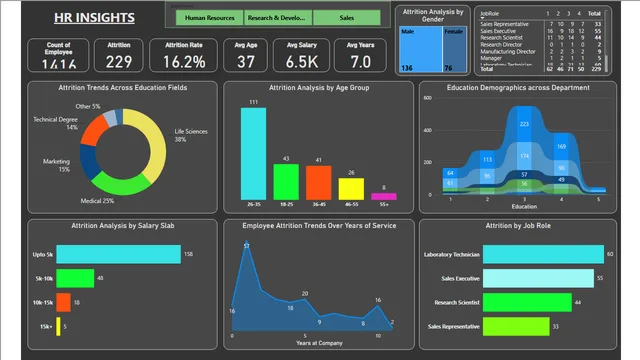
Task: Select the magenta 55+ age group bar
Action: pyautogui.click(x=384, y=196)
